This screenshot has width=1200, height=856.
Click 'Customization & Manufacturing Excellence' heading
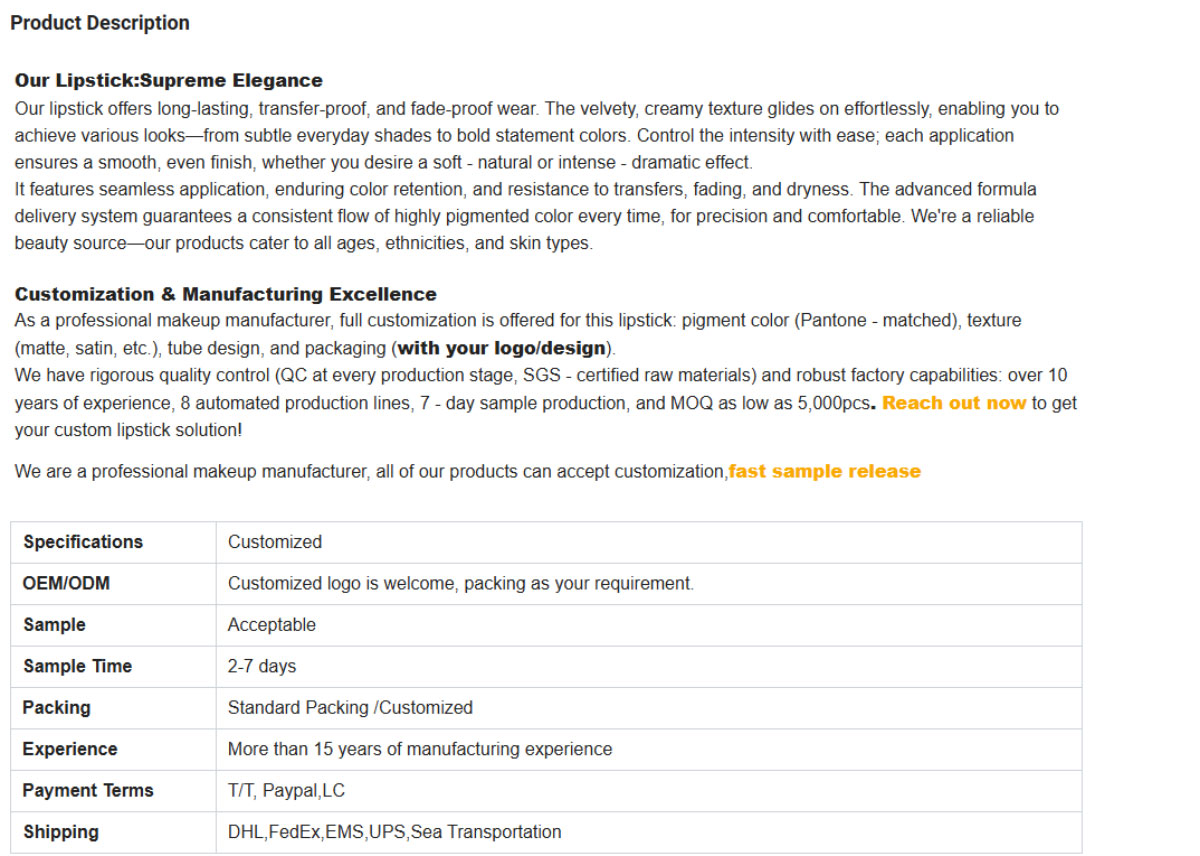tap(226, 294)
